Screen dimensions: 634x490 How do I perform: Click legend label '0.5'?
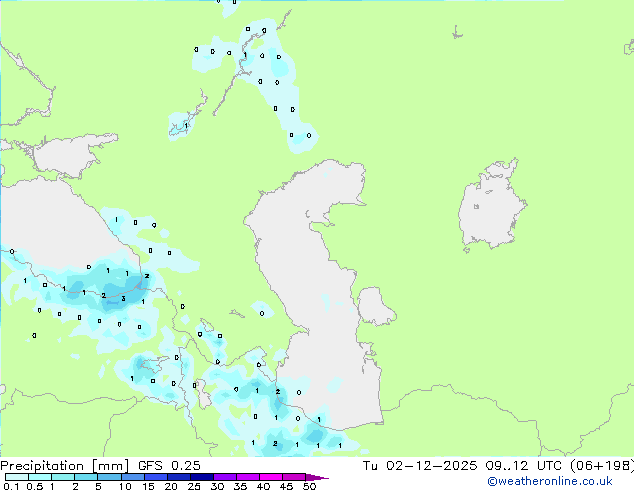(35, 486)
